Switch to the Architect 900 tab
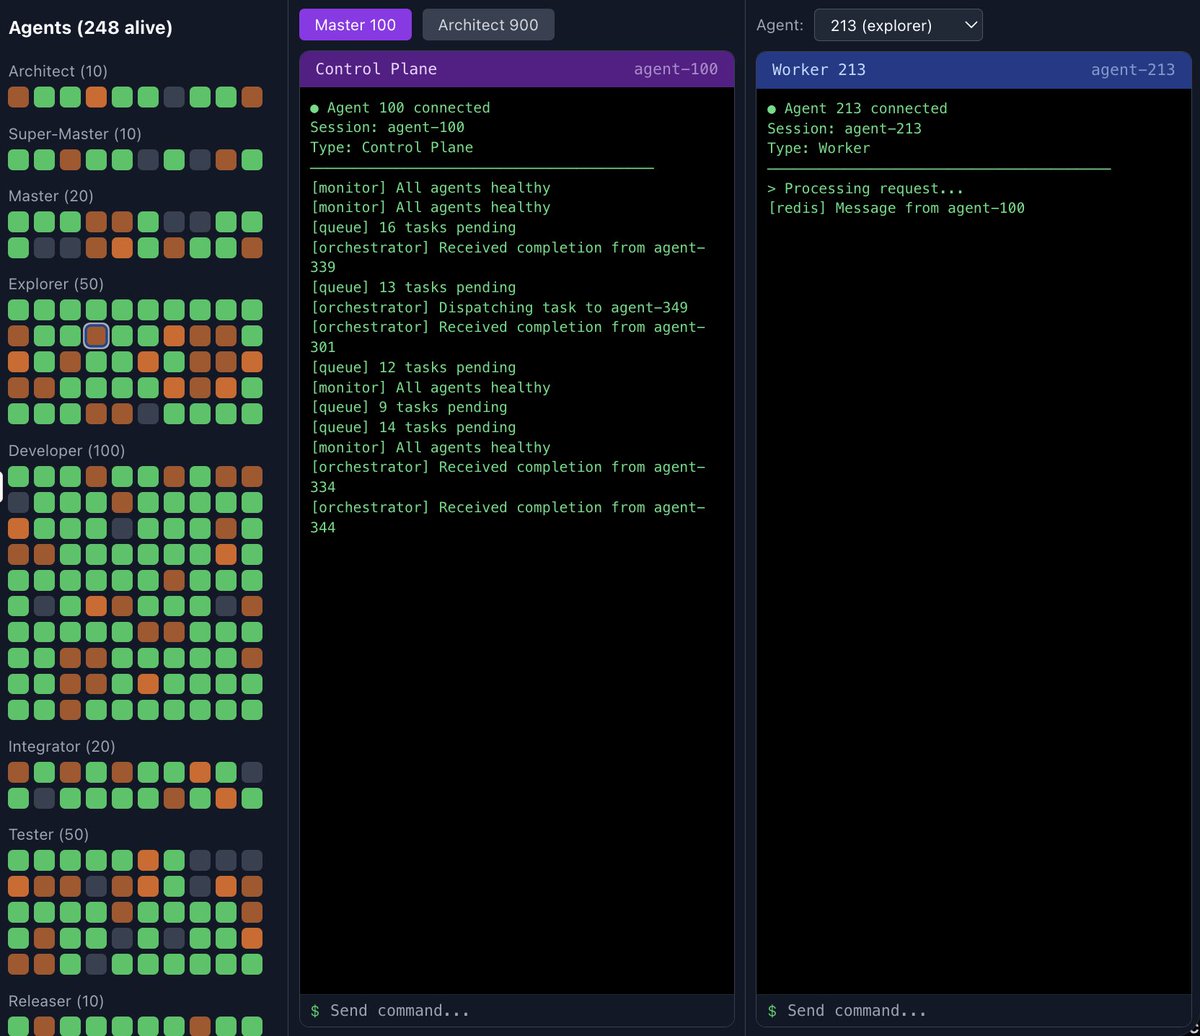The image size is (1200, 1036). [488, 25]
